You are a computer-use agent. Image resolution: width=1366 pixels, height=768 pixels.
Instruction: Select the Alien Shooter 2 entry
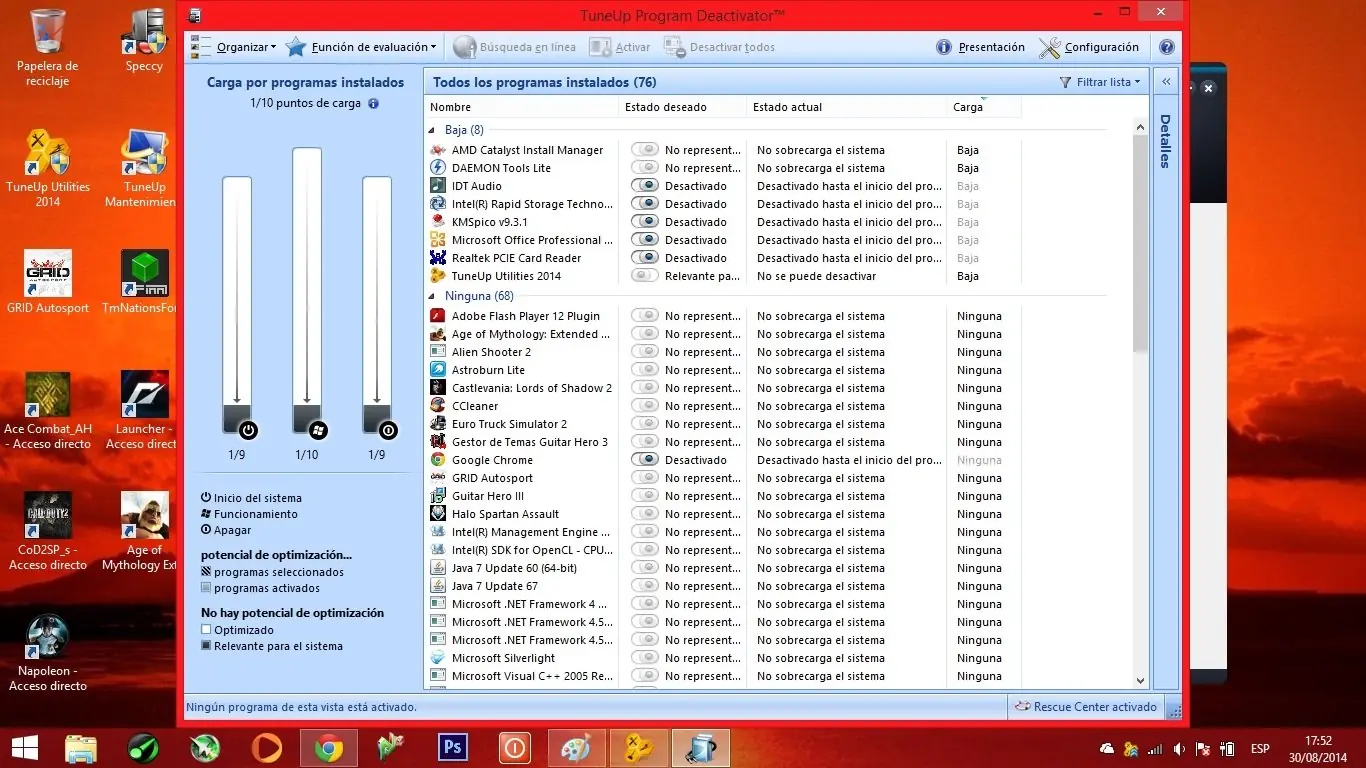(x=491, y=352)
